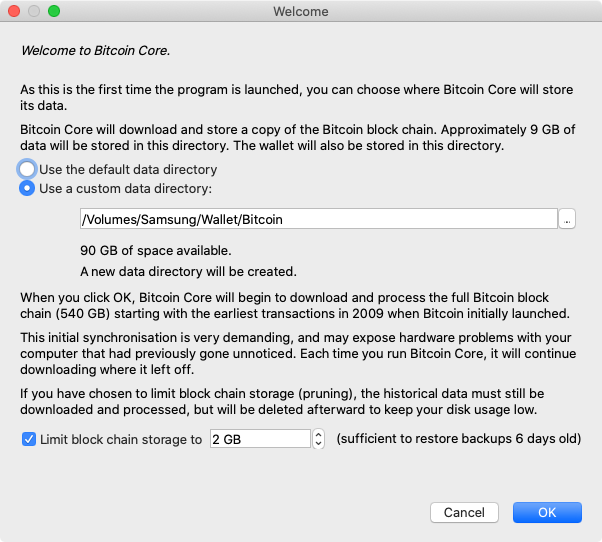Click the 'Use the default data directory' label text
602x542 pixels.
128,169
